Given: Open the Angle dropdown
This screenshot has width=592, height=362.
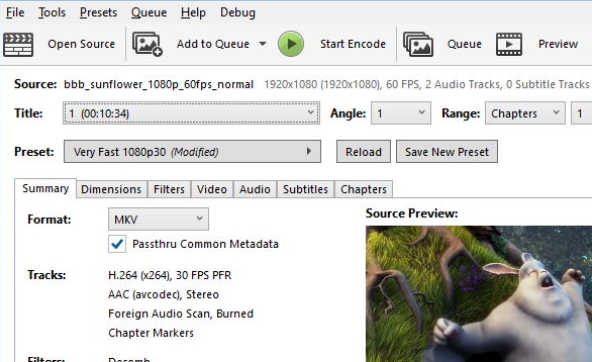Looking at the screenshot, I should click(x=401, y=113).
